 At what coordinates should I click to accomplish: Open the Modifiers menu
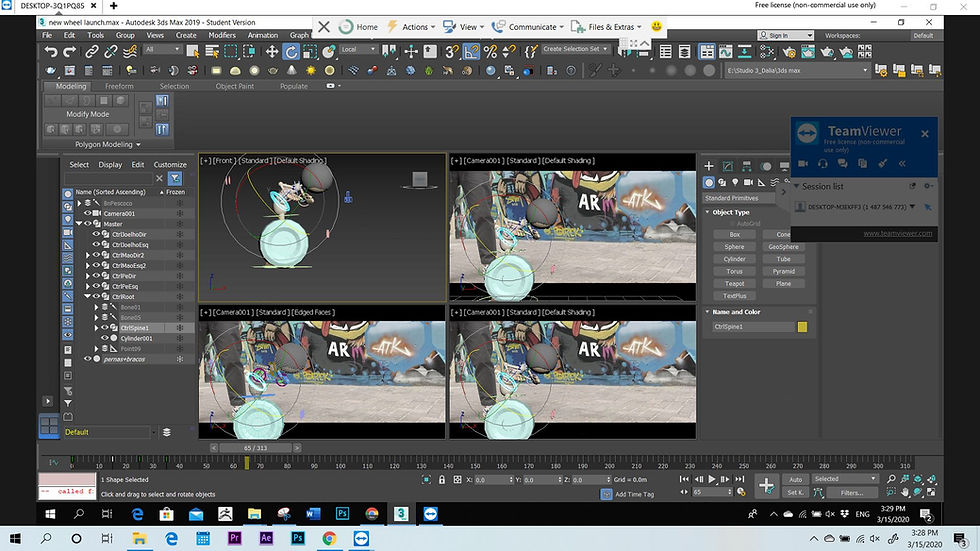tap(222, 36)
